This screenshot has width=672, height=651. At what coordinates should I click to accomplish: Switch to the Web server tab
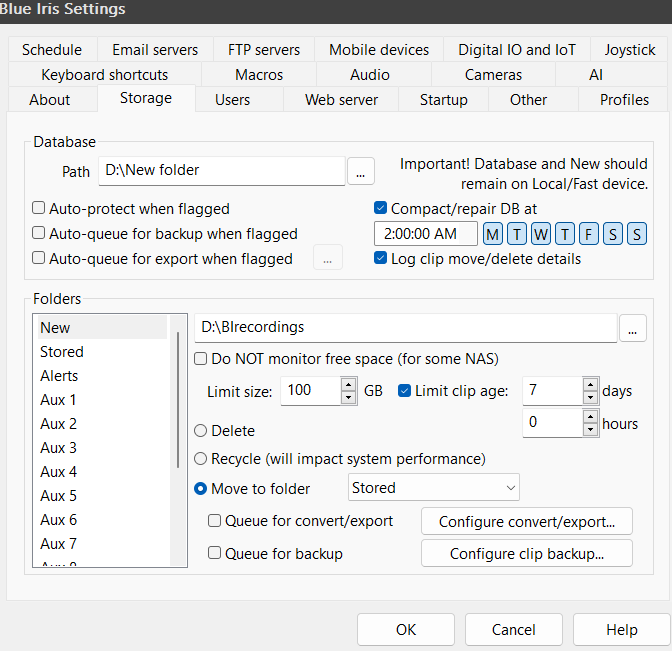341,99
